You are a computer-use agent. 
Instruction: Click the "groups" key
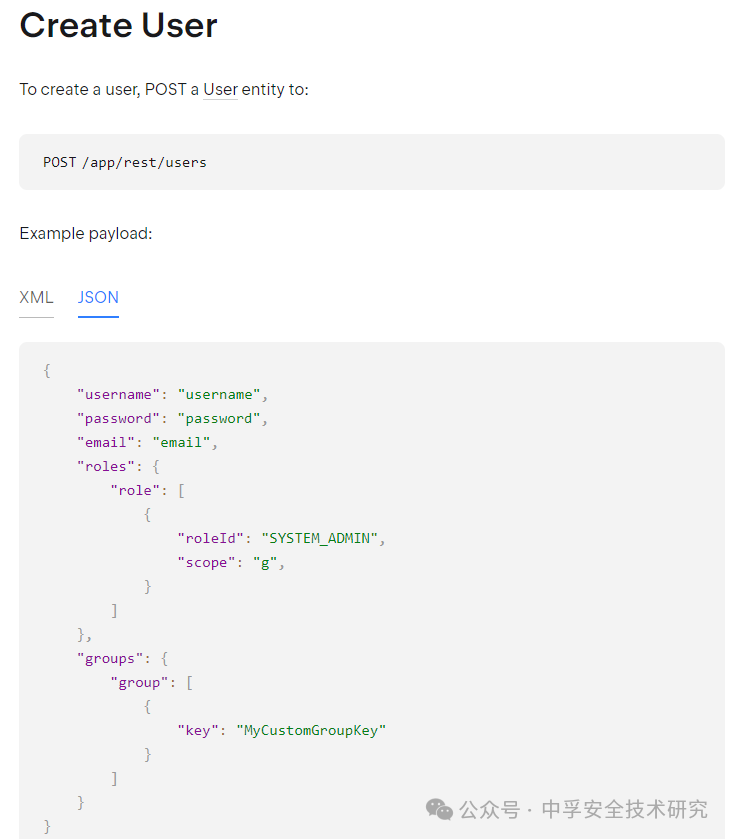[x=110, y=659]
